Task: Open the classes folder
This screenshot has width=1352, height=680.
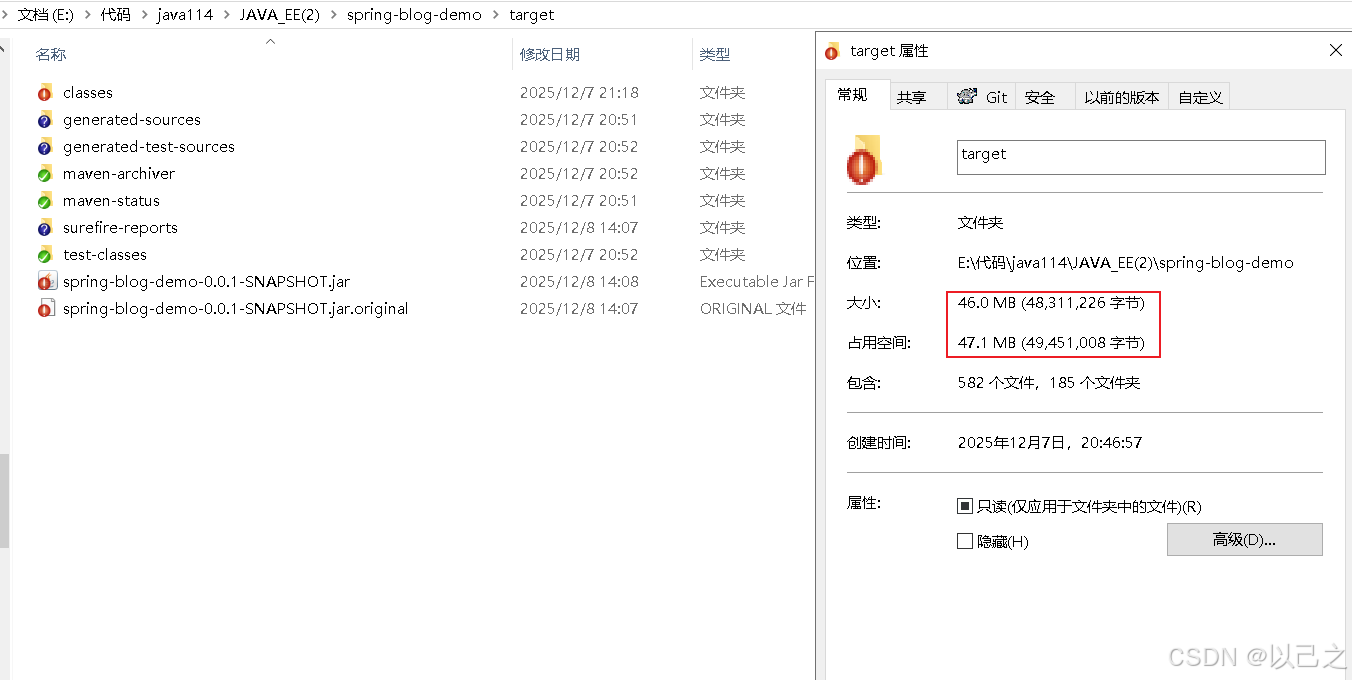Action: click(88, 92)
